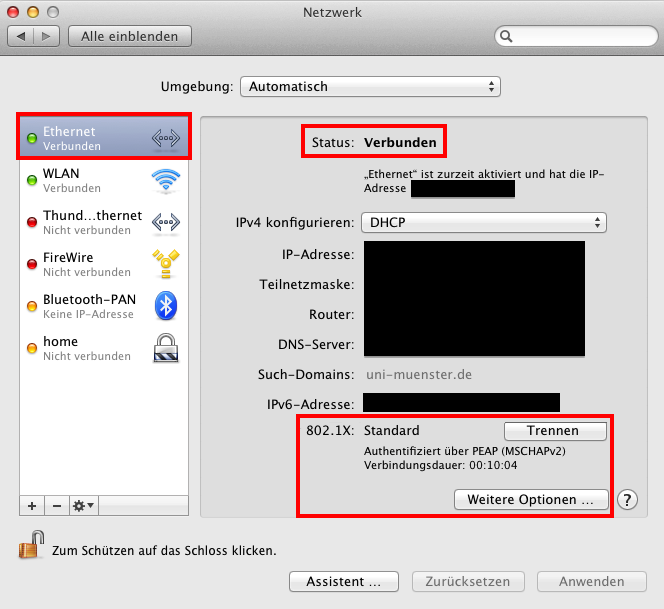Click the Ethernet arrows icon in sidebar
Image resolution: width=664 pixels, height=609 pixels.
pos(165,138)
